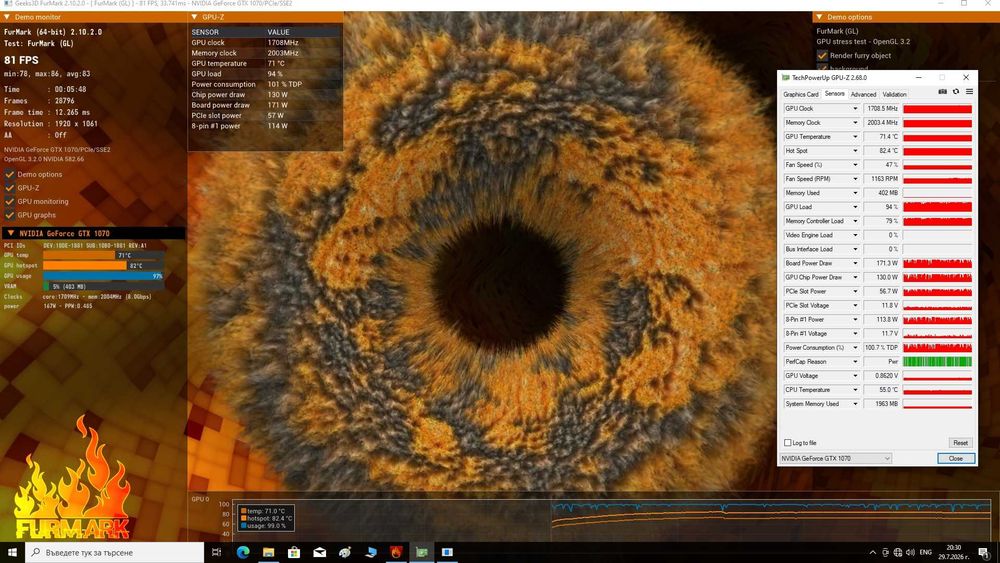Open Microsoft Store from the taskbar
The image size is (1000, 563).
(x=294, y=552)
